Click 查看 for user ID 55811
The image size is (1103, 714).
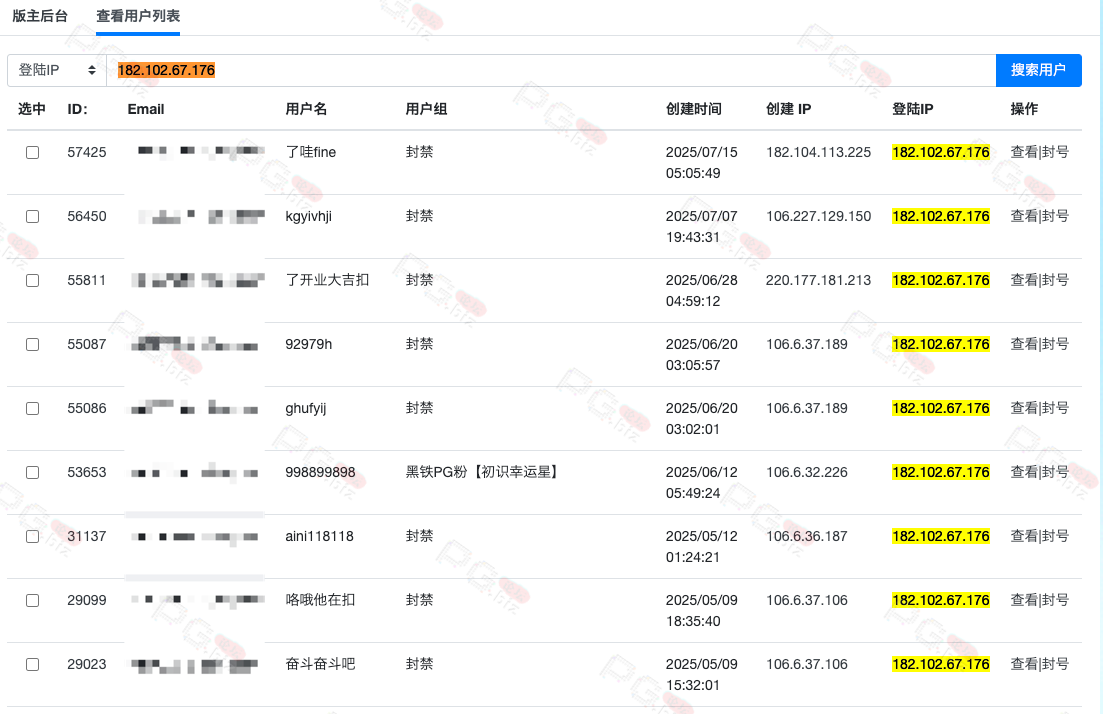coord(1023,280)
